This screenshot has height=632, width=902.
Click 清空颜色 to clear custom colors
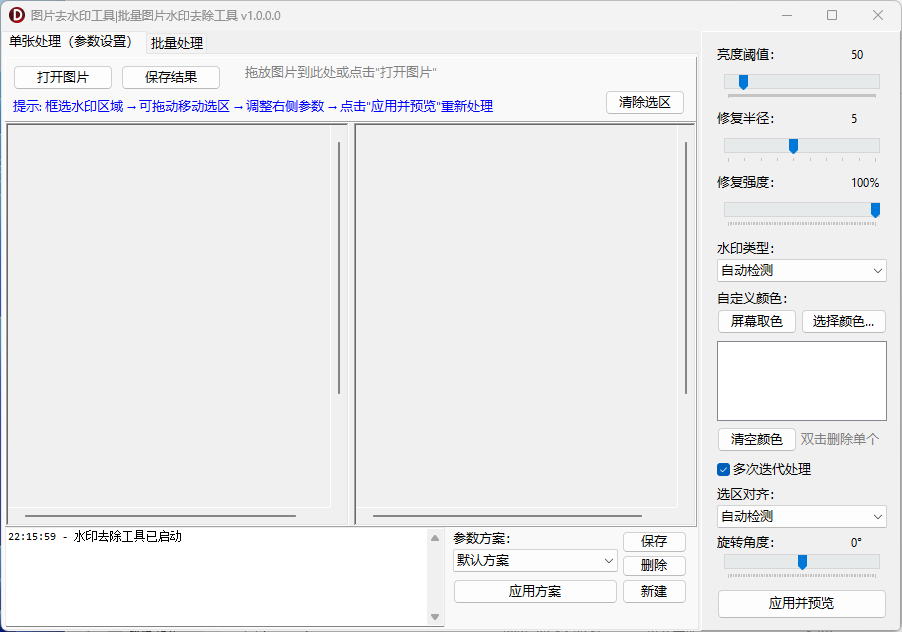[x=755, y=439]
